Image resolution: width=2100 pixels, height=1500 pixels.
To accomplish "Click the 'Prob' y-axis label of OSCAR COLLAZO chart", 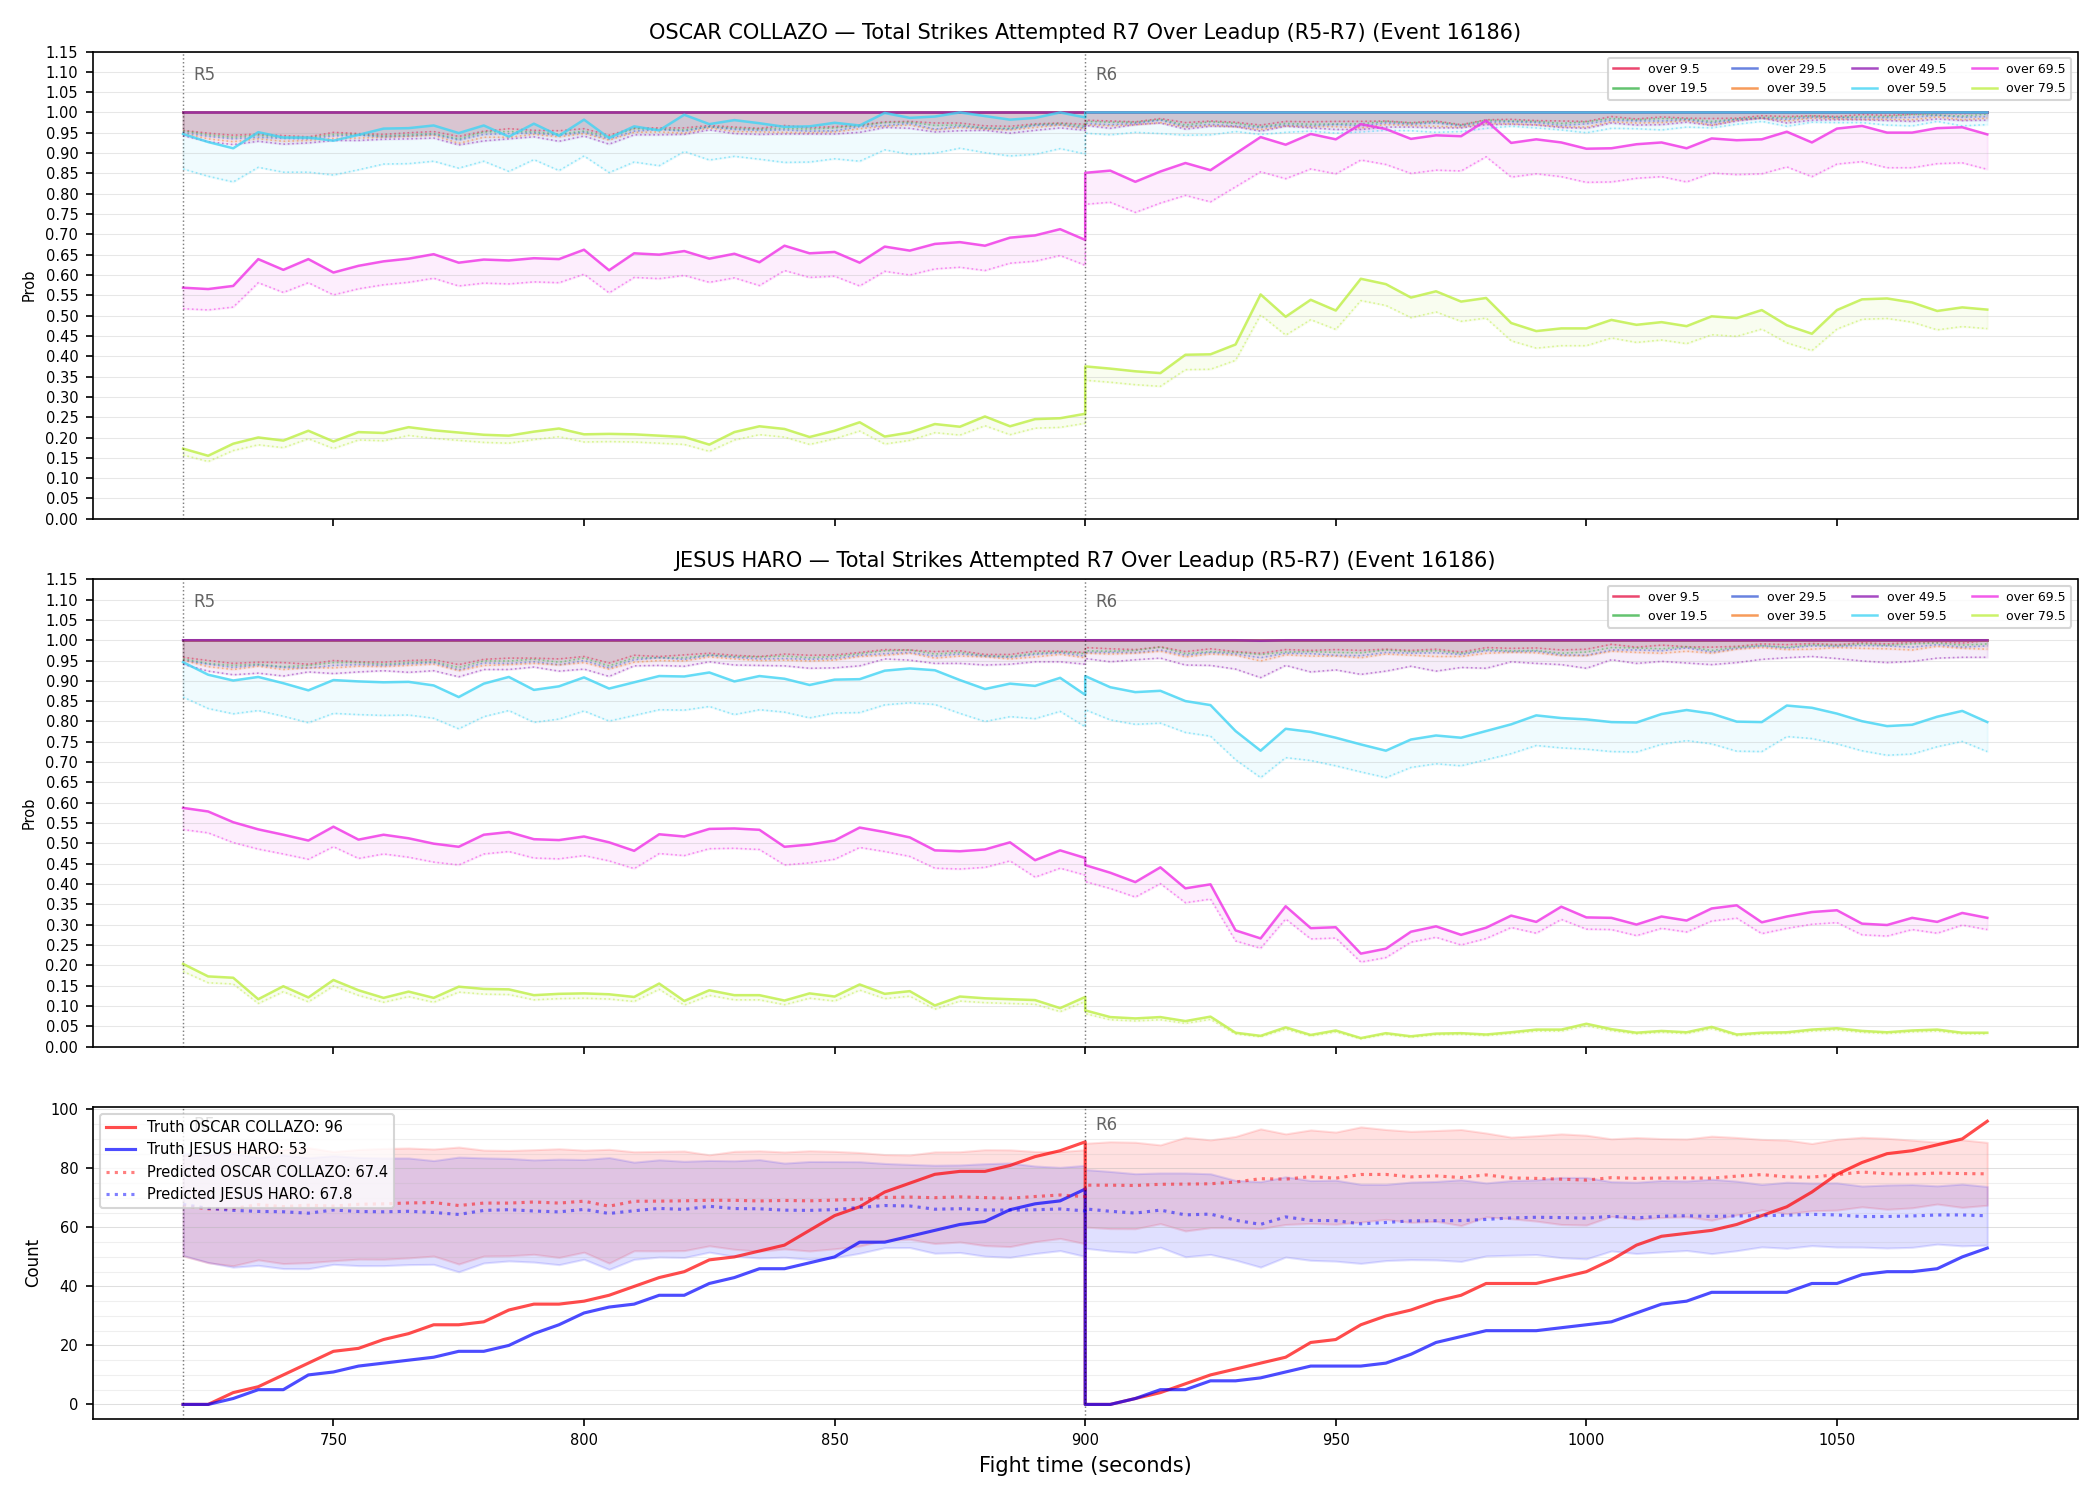I will tap(29, 286).
